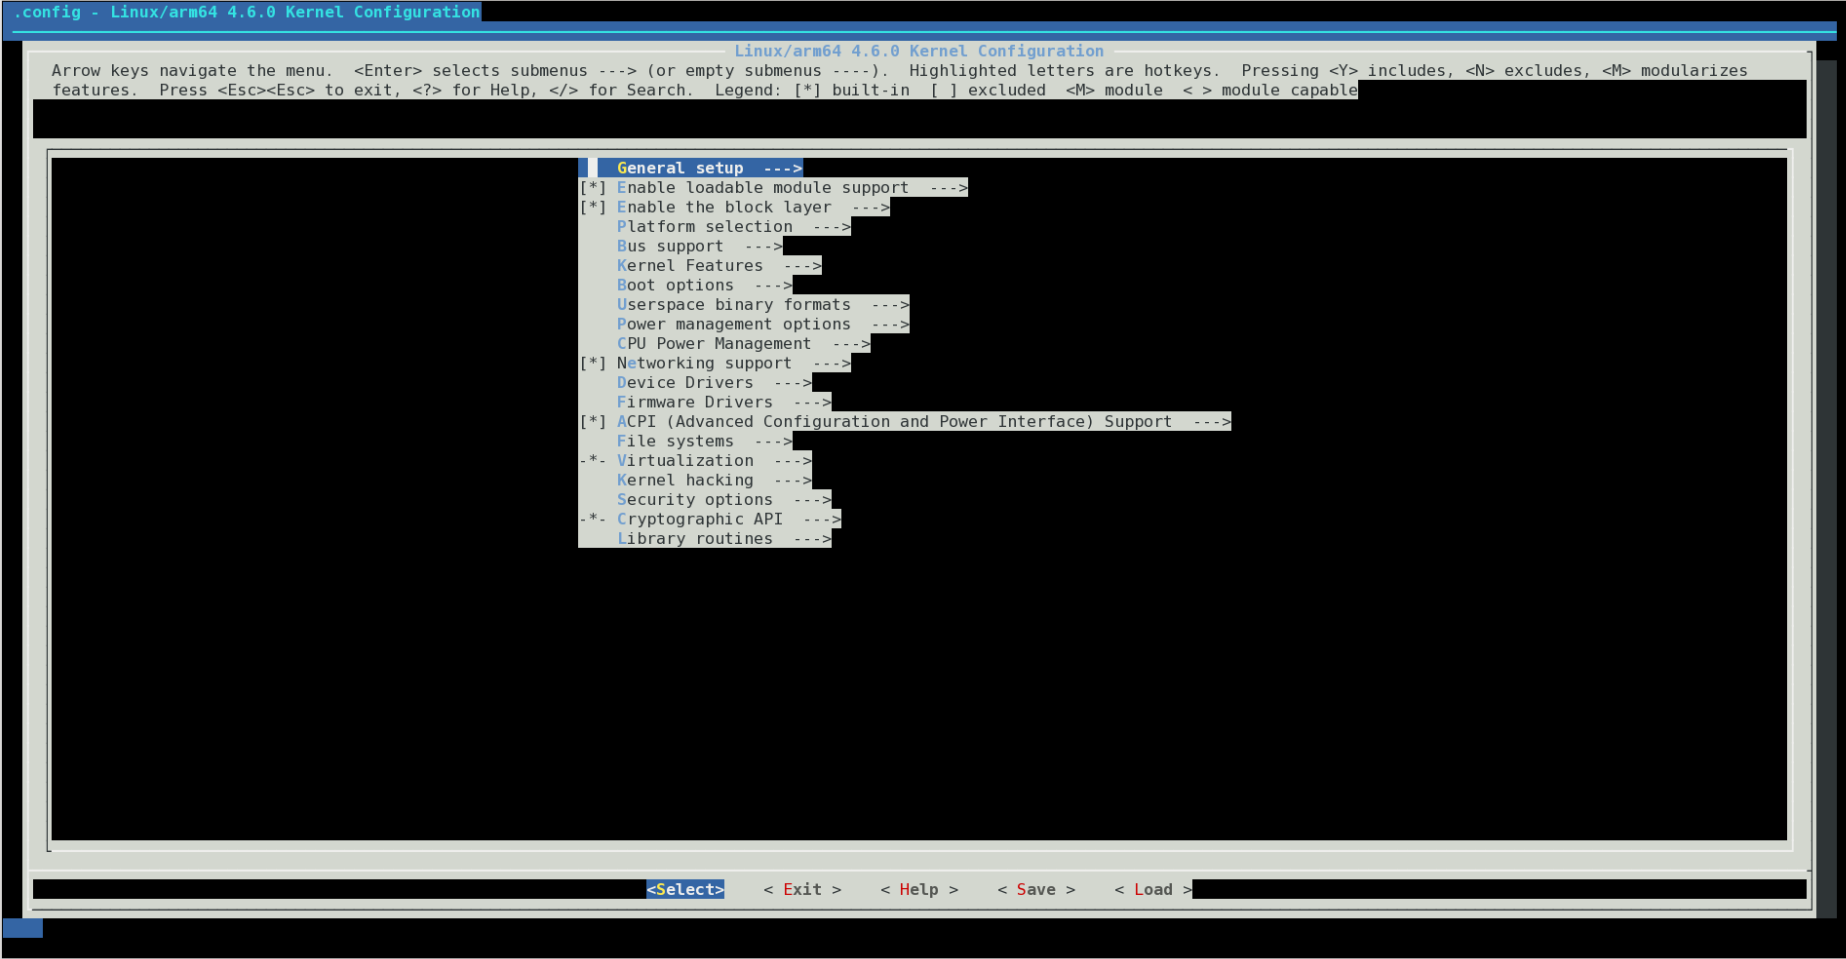Viewport: 1846px width, 959px height.
Task: Open the Security options submenu
Action: [x=695, y=499]
